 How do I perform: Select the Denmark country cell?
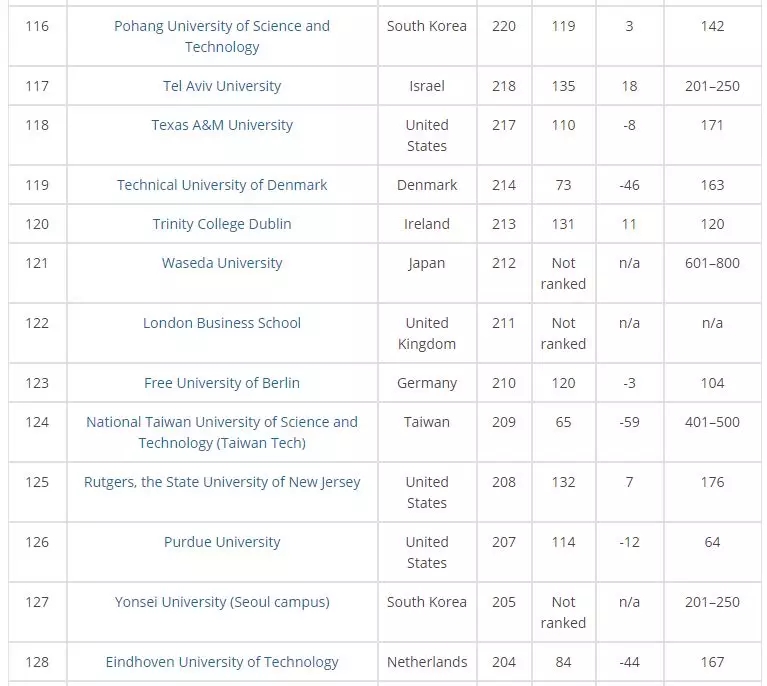[x=427, y=185]
